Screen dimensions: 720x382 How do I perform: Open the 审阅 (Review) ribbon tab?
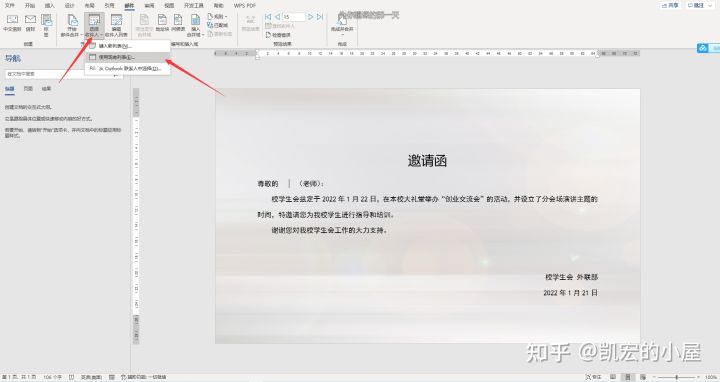pyautogui.click(x=150, y=6)
